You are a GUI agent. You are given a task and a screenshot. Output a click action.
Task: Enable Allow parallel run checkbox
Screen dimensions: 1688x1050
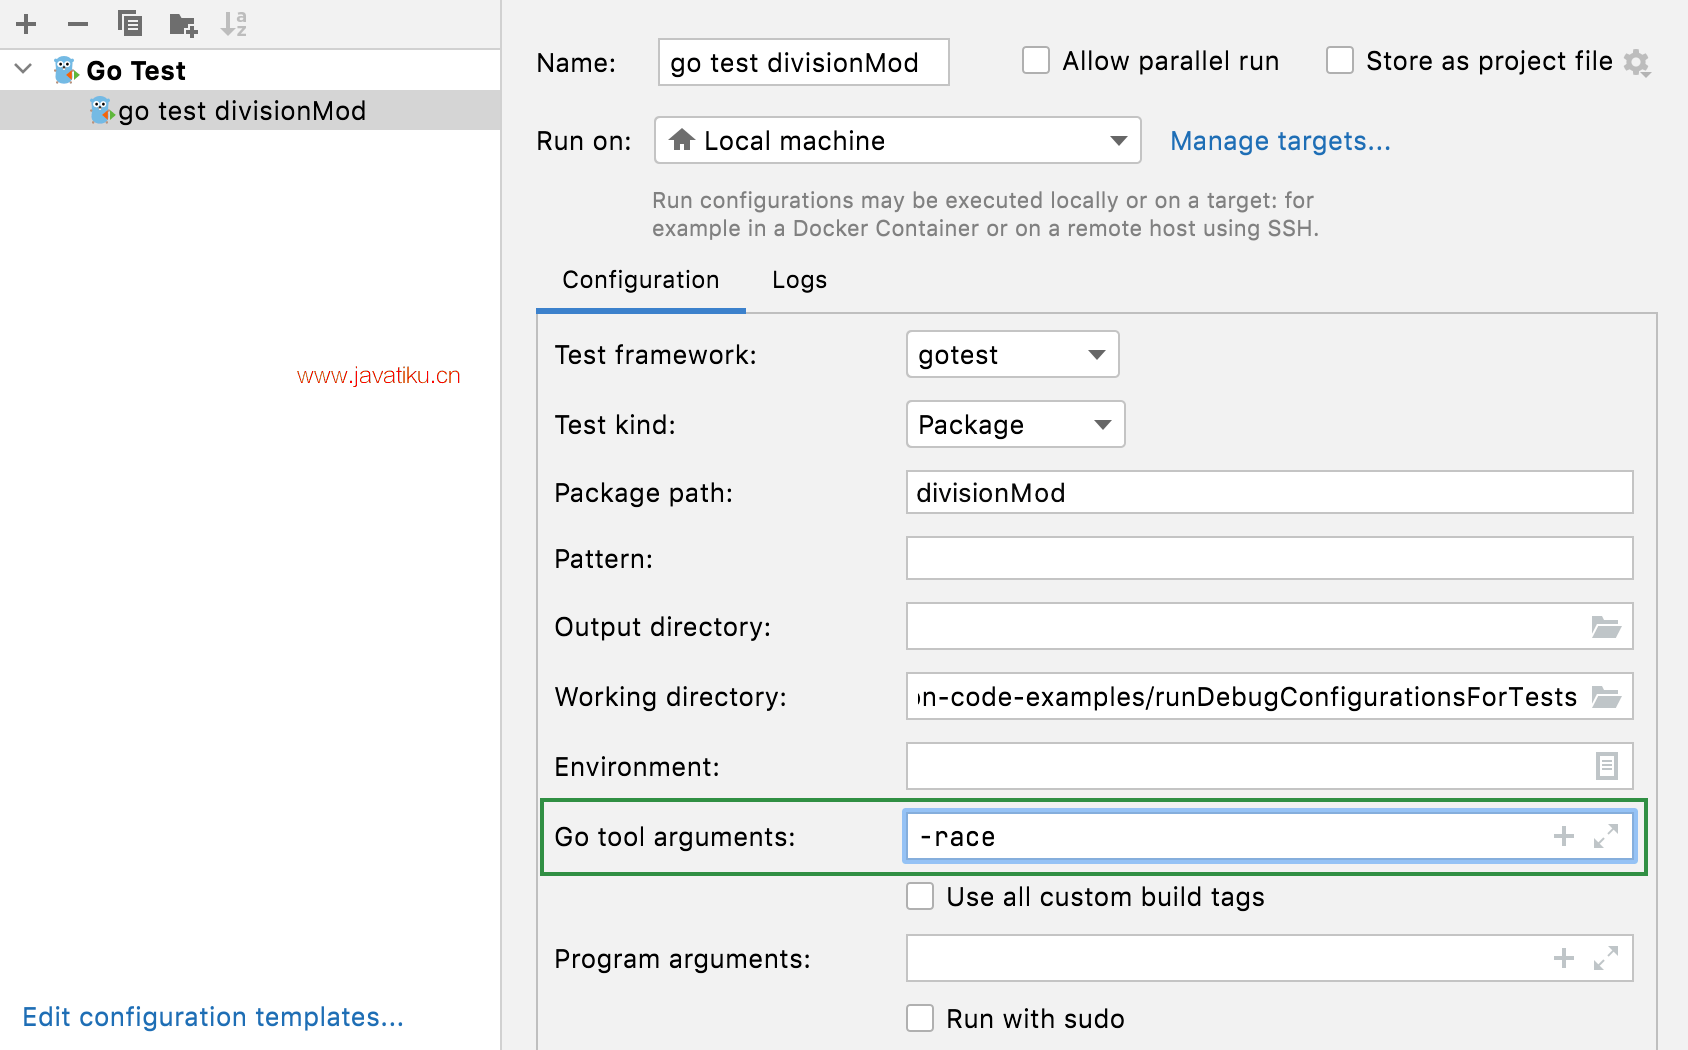pos(1036,61)
